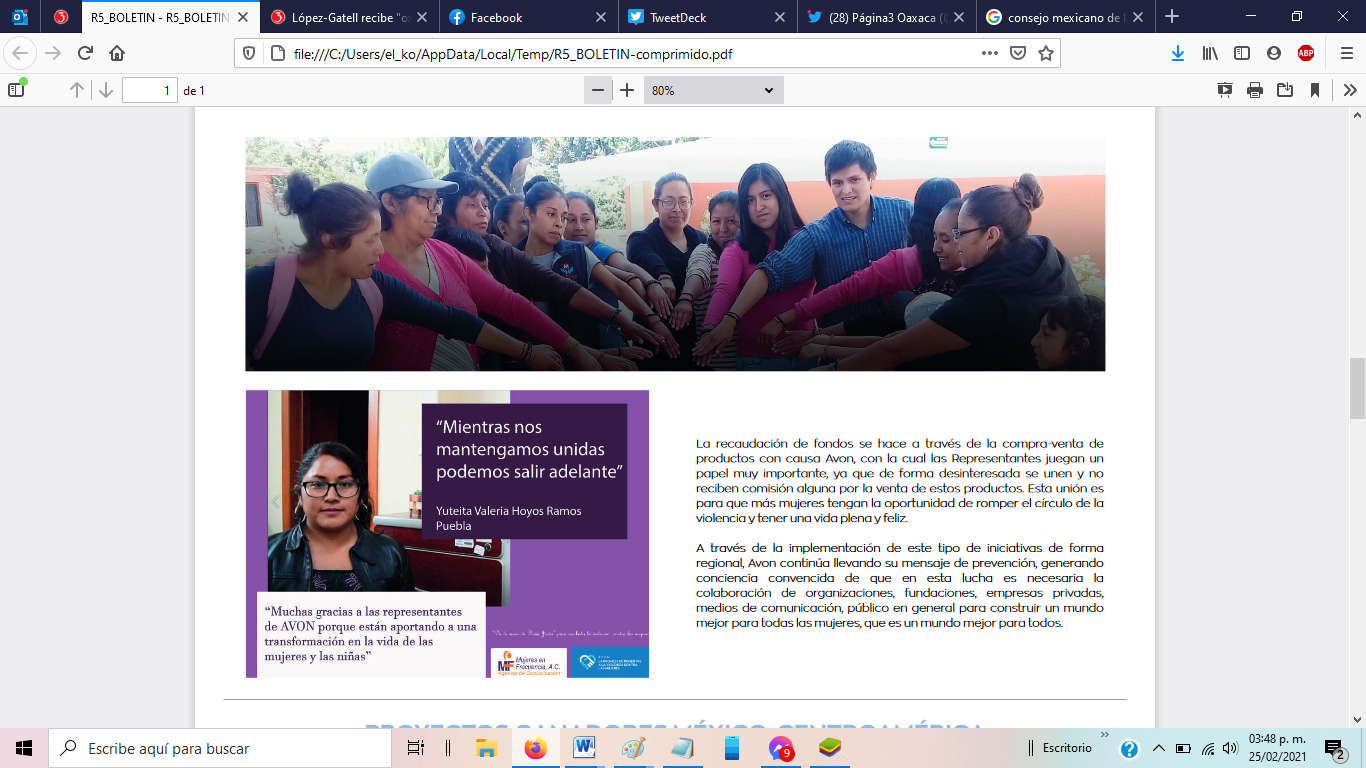1366x768 pixels.
Task: Open Windows Start menu
Action: (24, 748)
